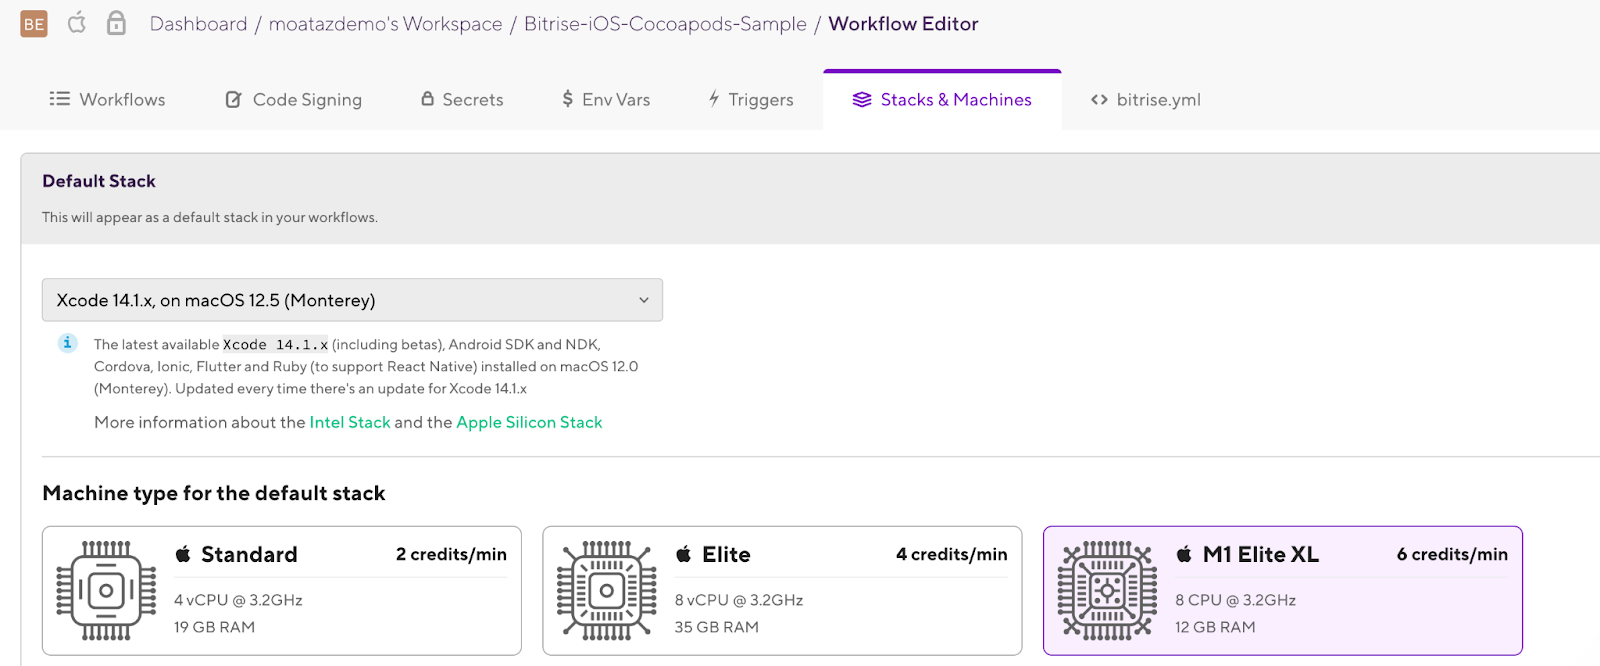
Task: Click the Elite machine chip icon
Action: coord(607,590)
